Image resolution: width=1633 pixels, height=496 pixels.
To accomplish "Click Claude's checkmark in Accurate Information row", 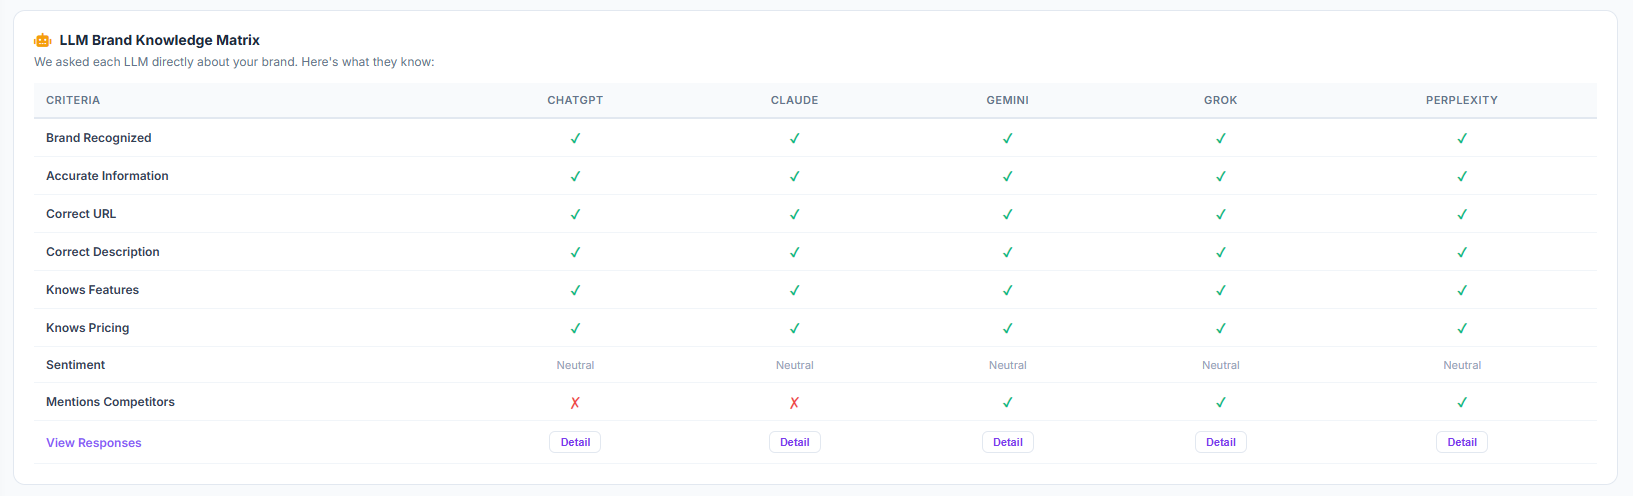I will [795, 177].
